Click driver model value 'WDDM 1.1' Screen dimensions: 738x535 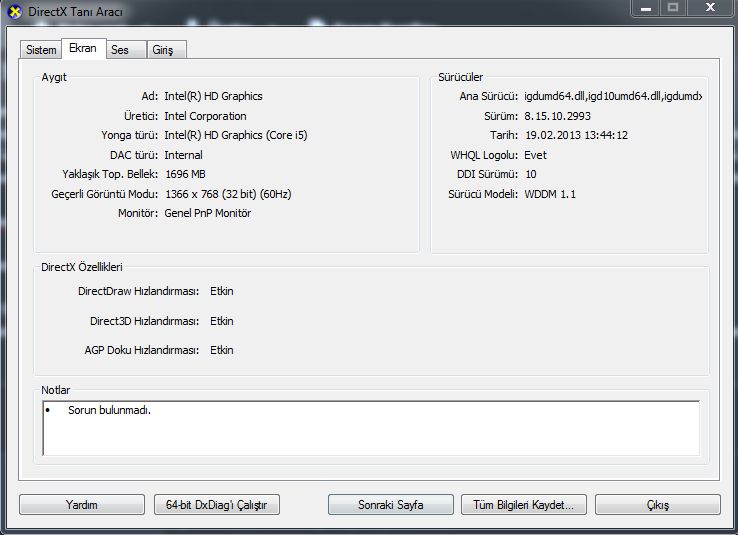coord(550,194)
